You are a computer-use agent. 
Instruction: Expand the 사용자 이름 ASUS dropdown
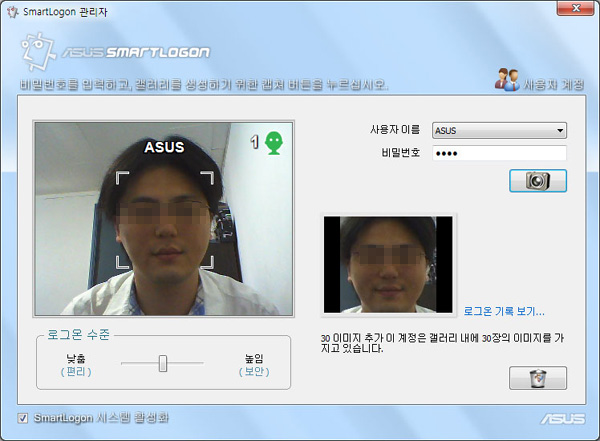[499, 131]
